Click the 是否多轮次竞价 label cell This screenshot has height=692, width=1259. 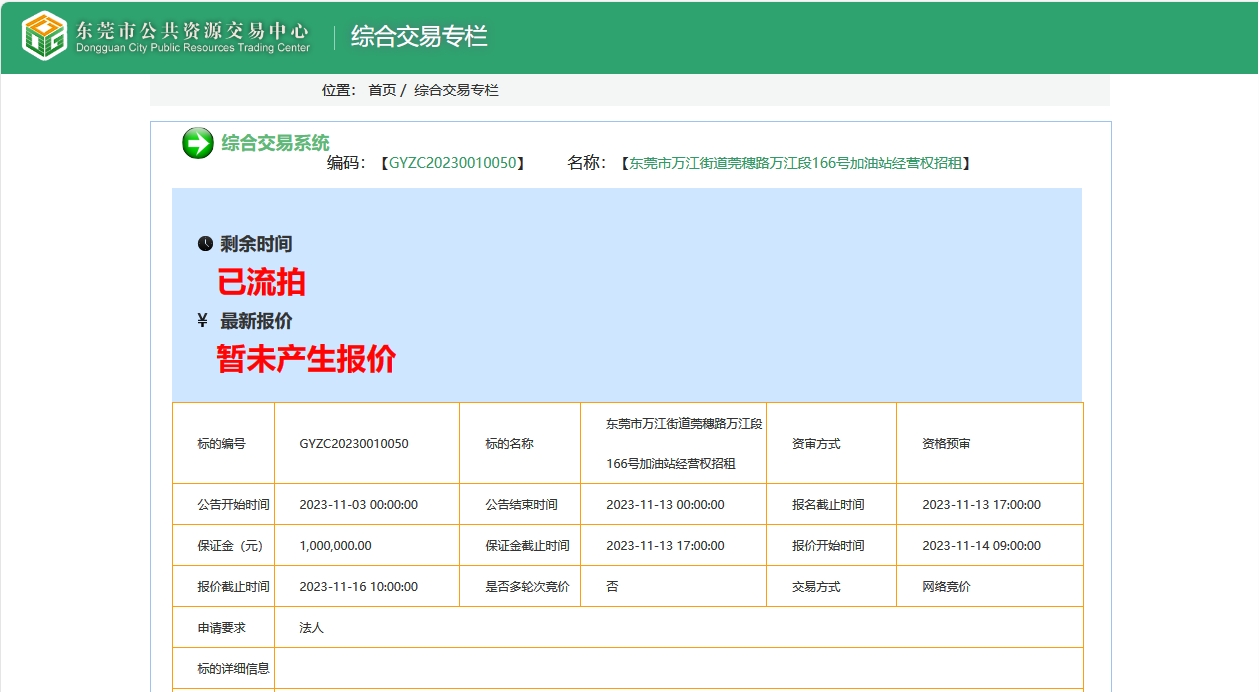[x=520, y=586]
